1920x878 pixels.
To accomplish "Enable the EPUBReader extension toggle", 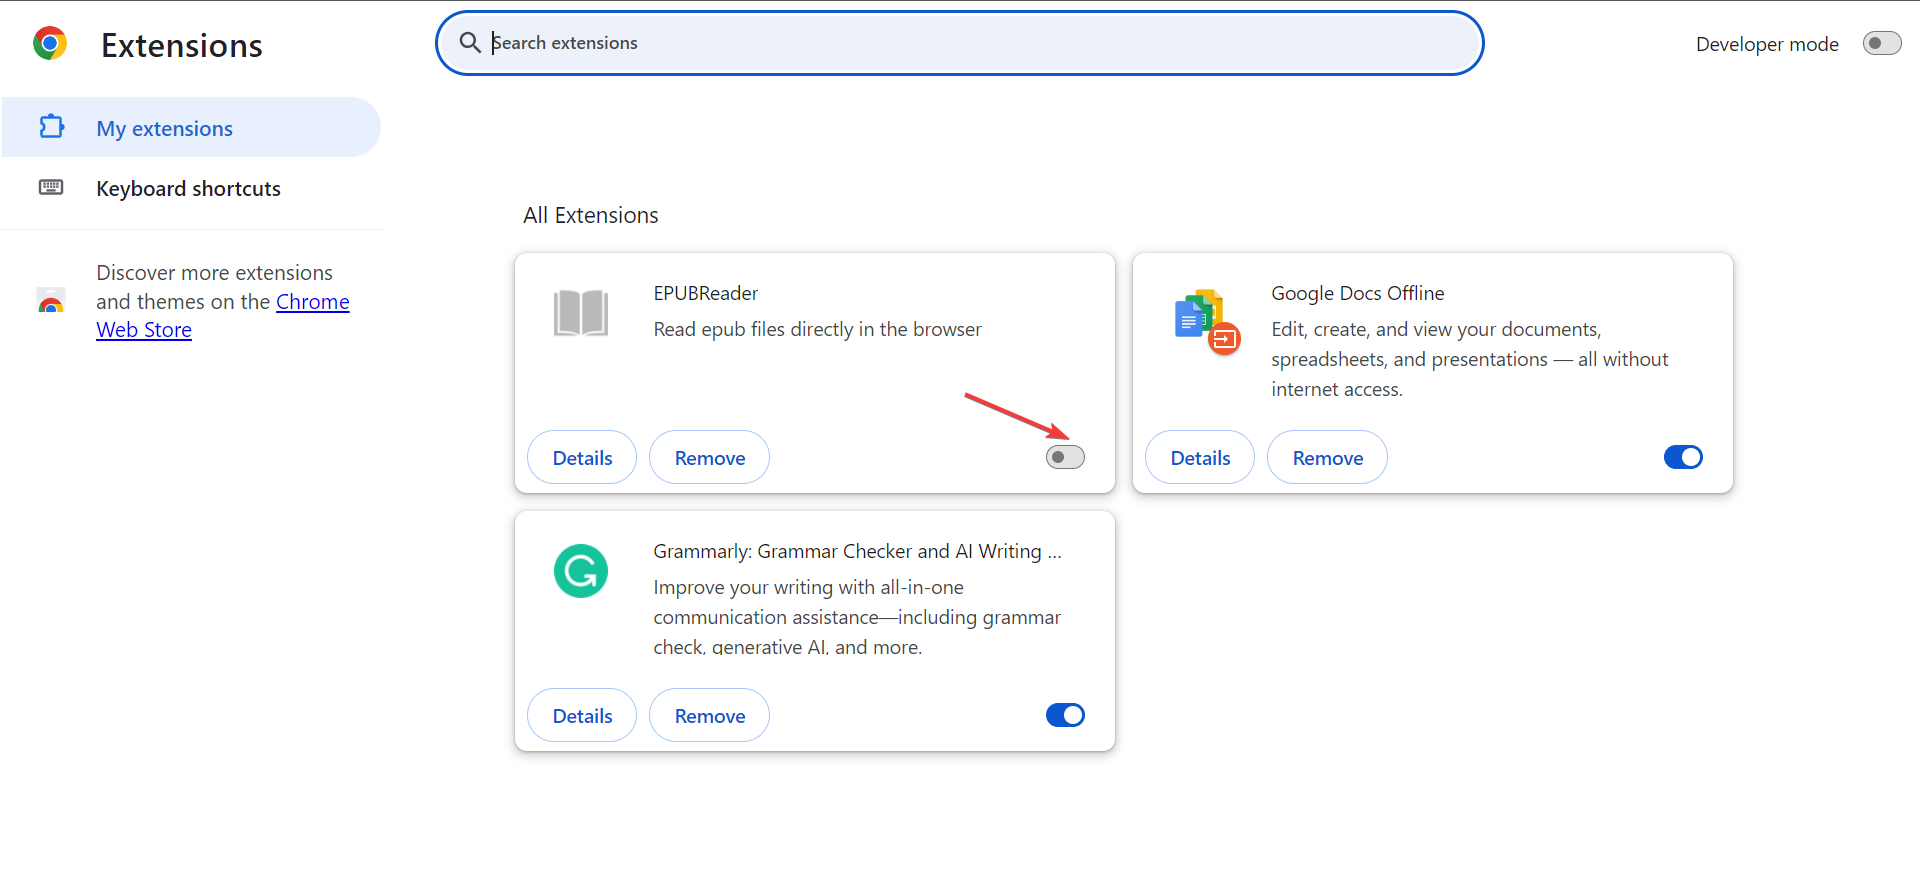I will point(1065,457).
